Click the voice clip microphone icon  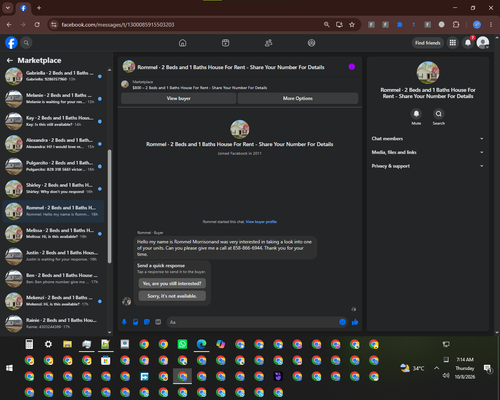tap(124, 322)
